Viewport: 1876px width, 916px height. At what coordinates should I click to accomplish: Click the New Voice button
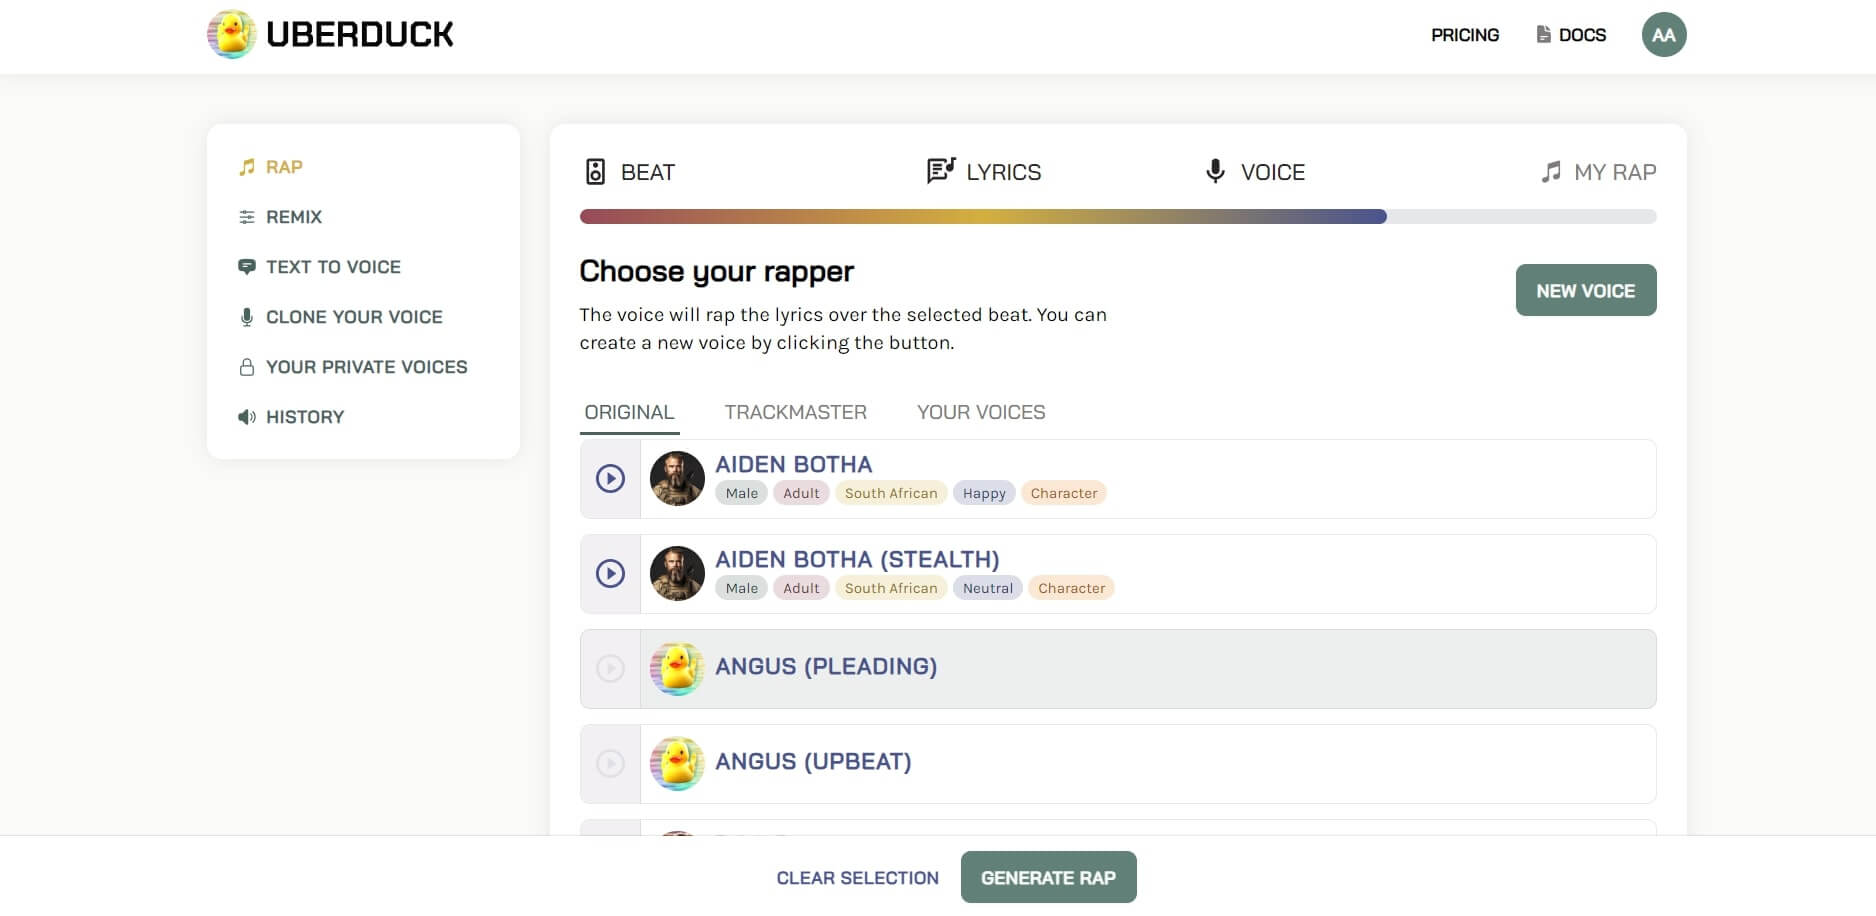click(1586, 290)
